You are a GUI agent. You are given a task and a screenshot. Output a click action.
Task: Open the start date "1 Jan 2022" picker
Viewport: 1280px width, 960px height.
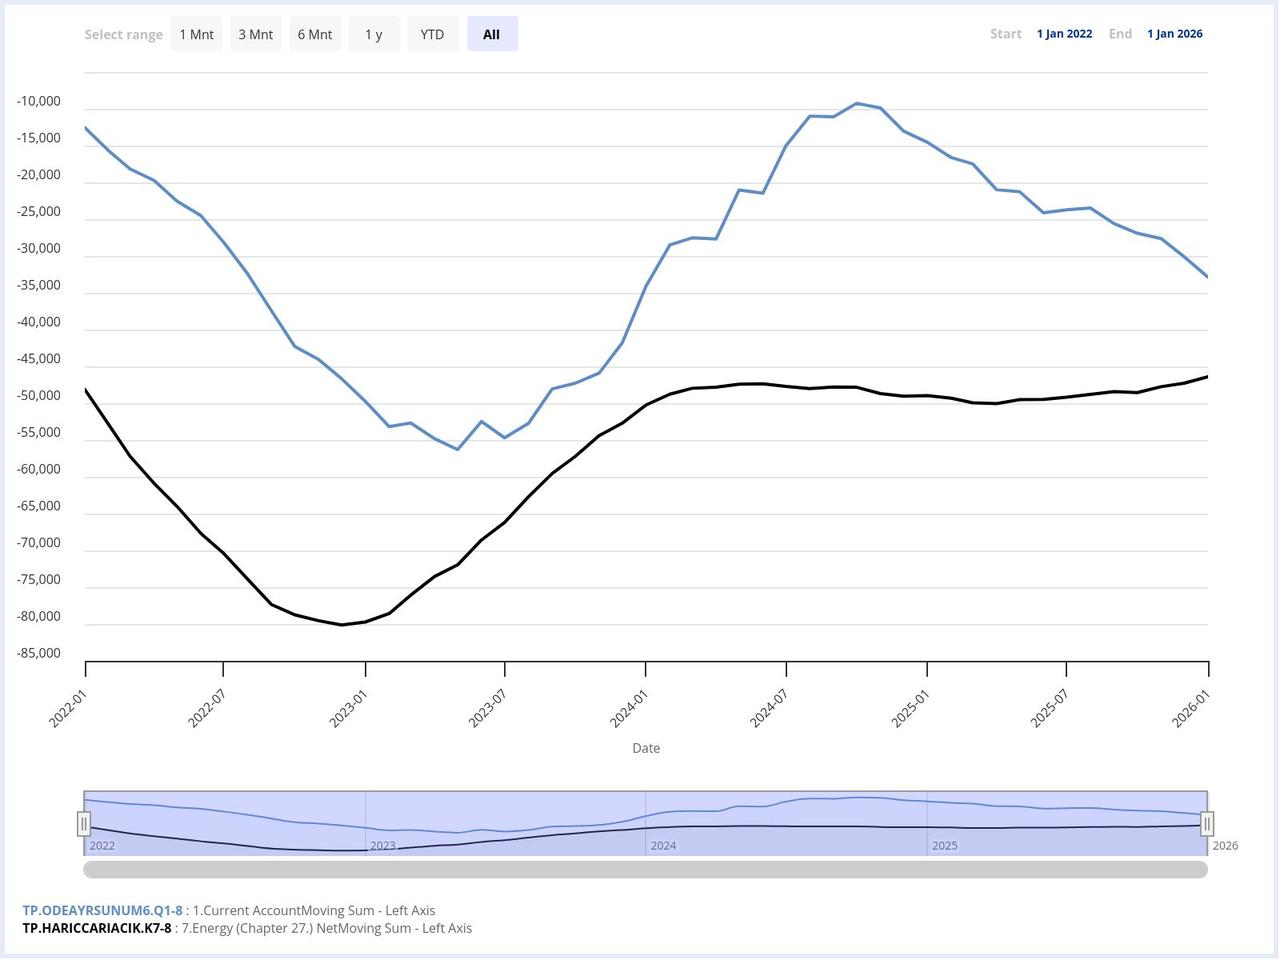(x=1064, y=33)
